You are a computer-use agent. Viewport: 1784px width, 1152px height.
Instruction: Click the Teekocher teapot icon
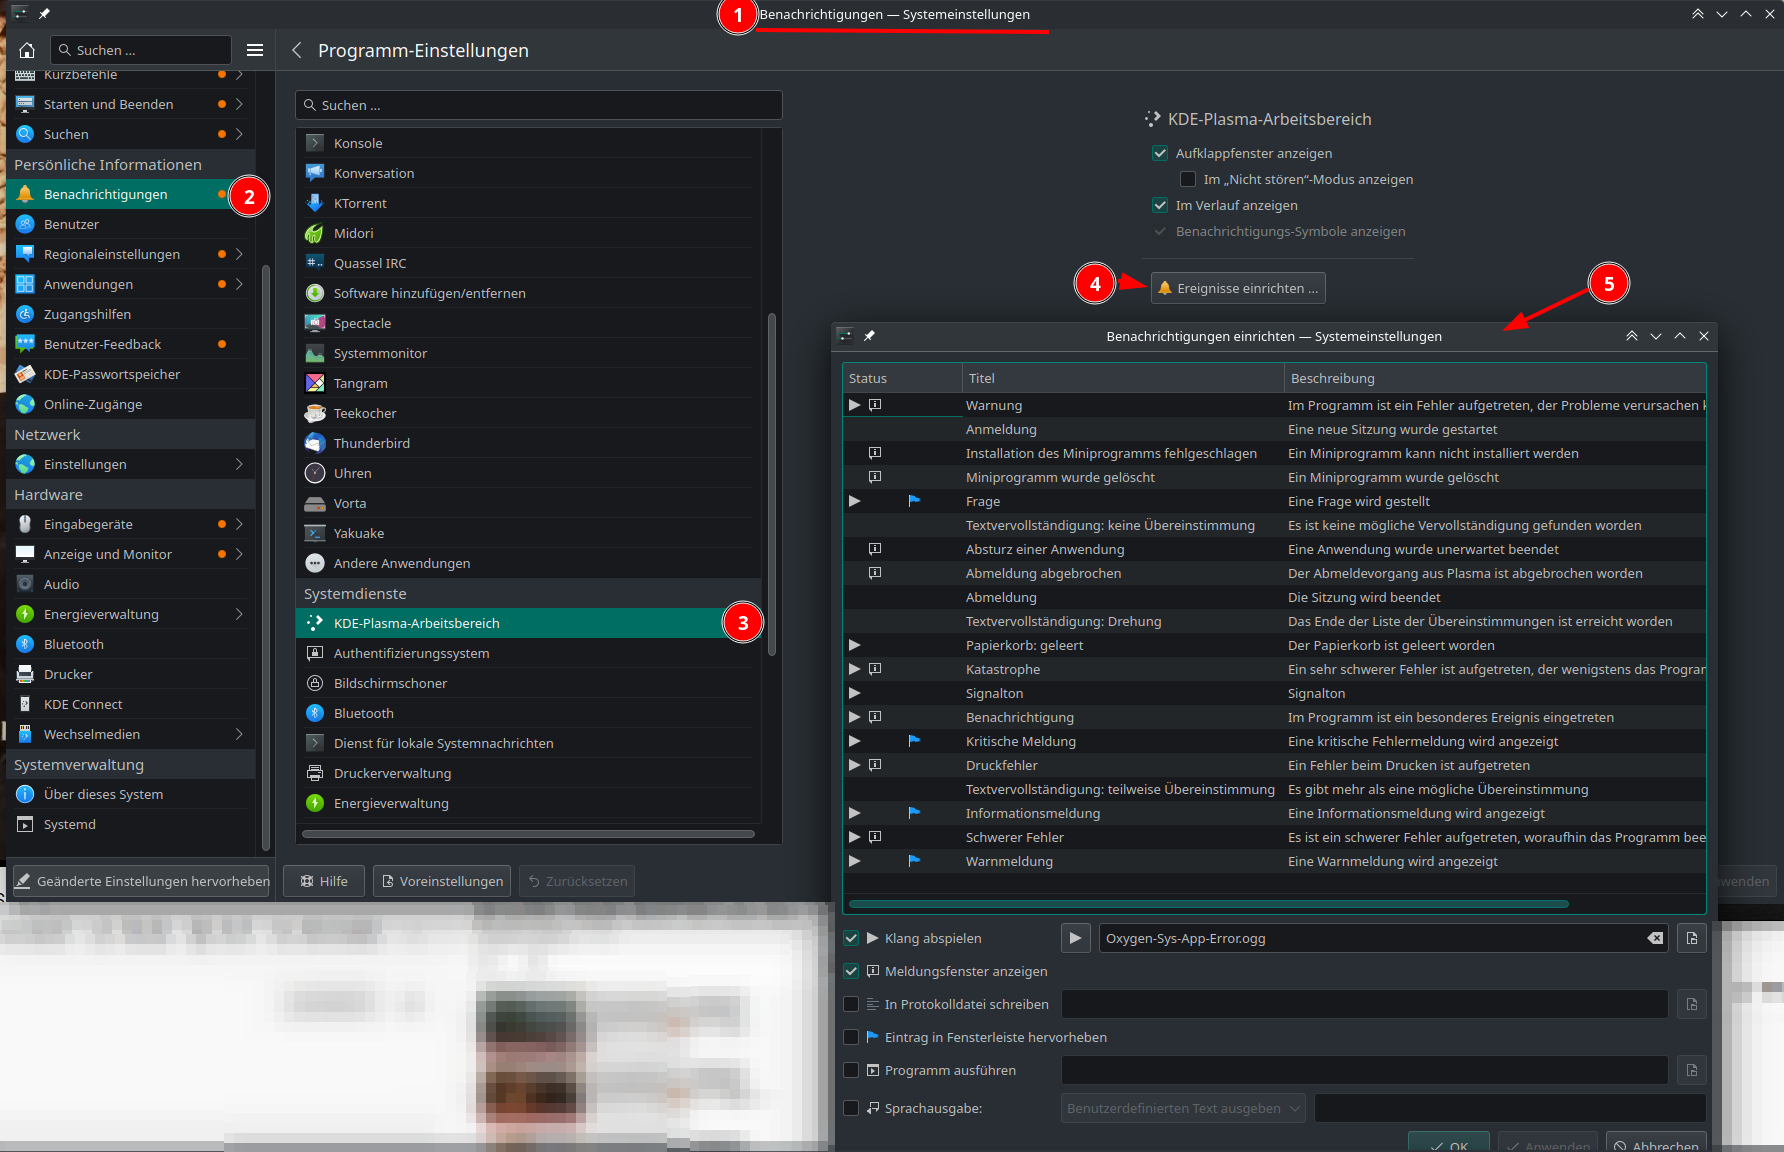coord(315,413)
